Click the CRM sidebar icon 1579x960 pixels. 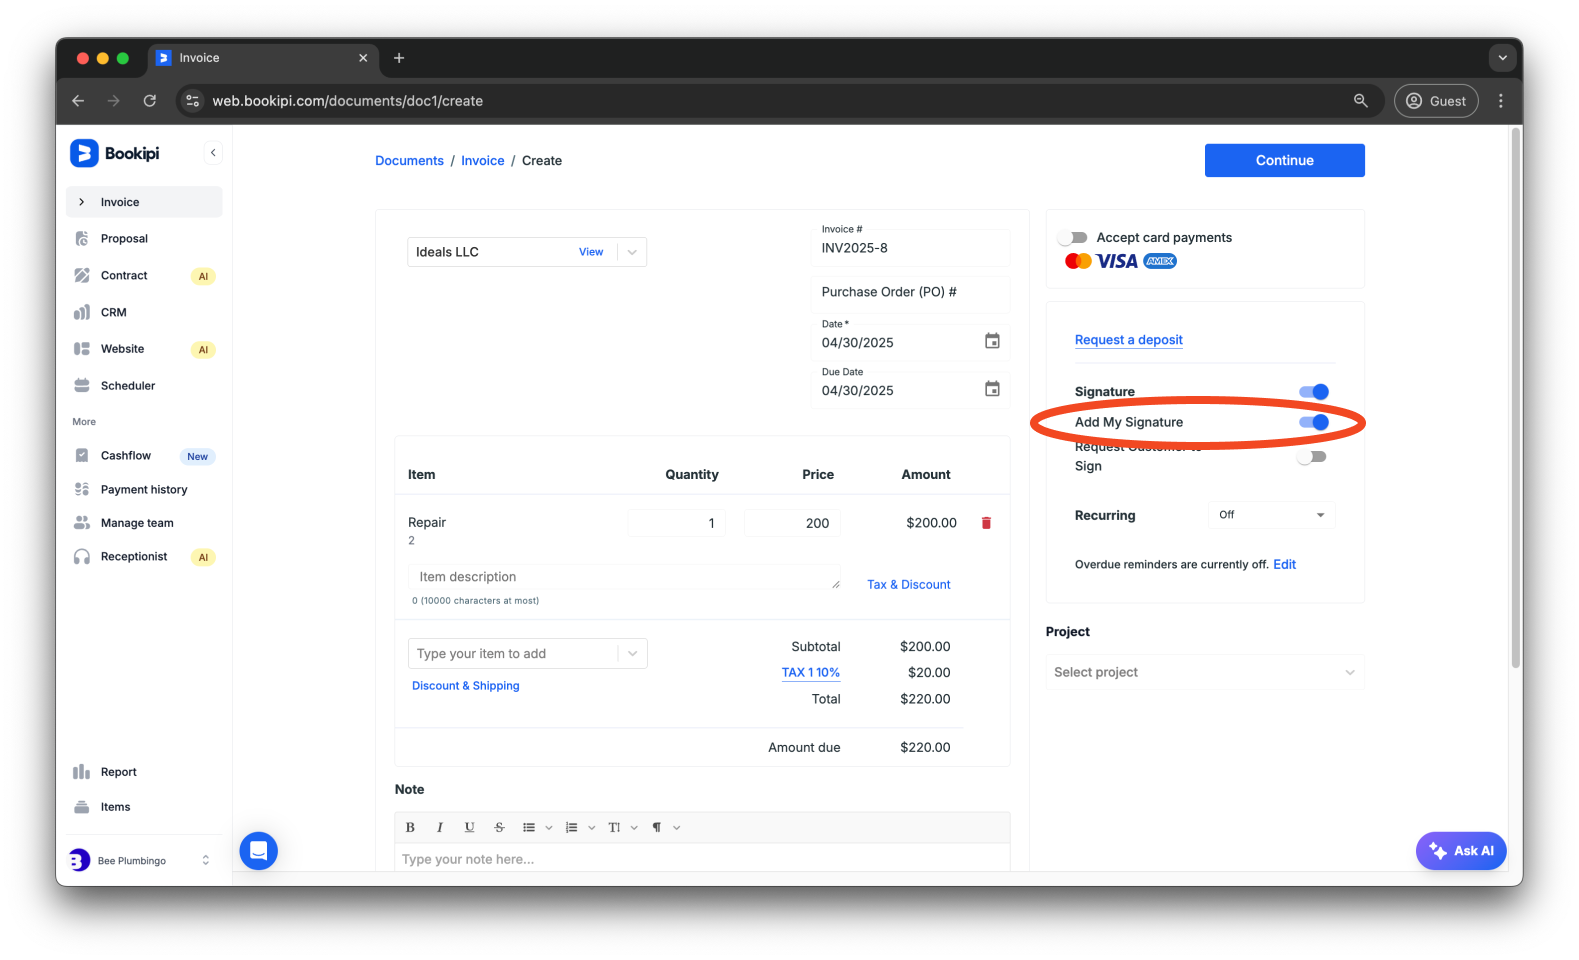click(82, 312)
